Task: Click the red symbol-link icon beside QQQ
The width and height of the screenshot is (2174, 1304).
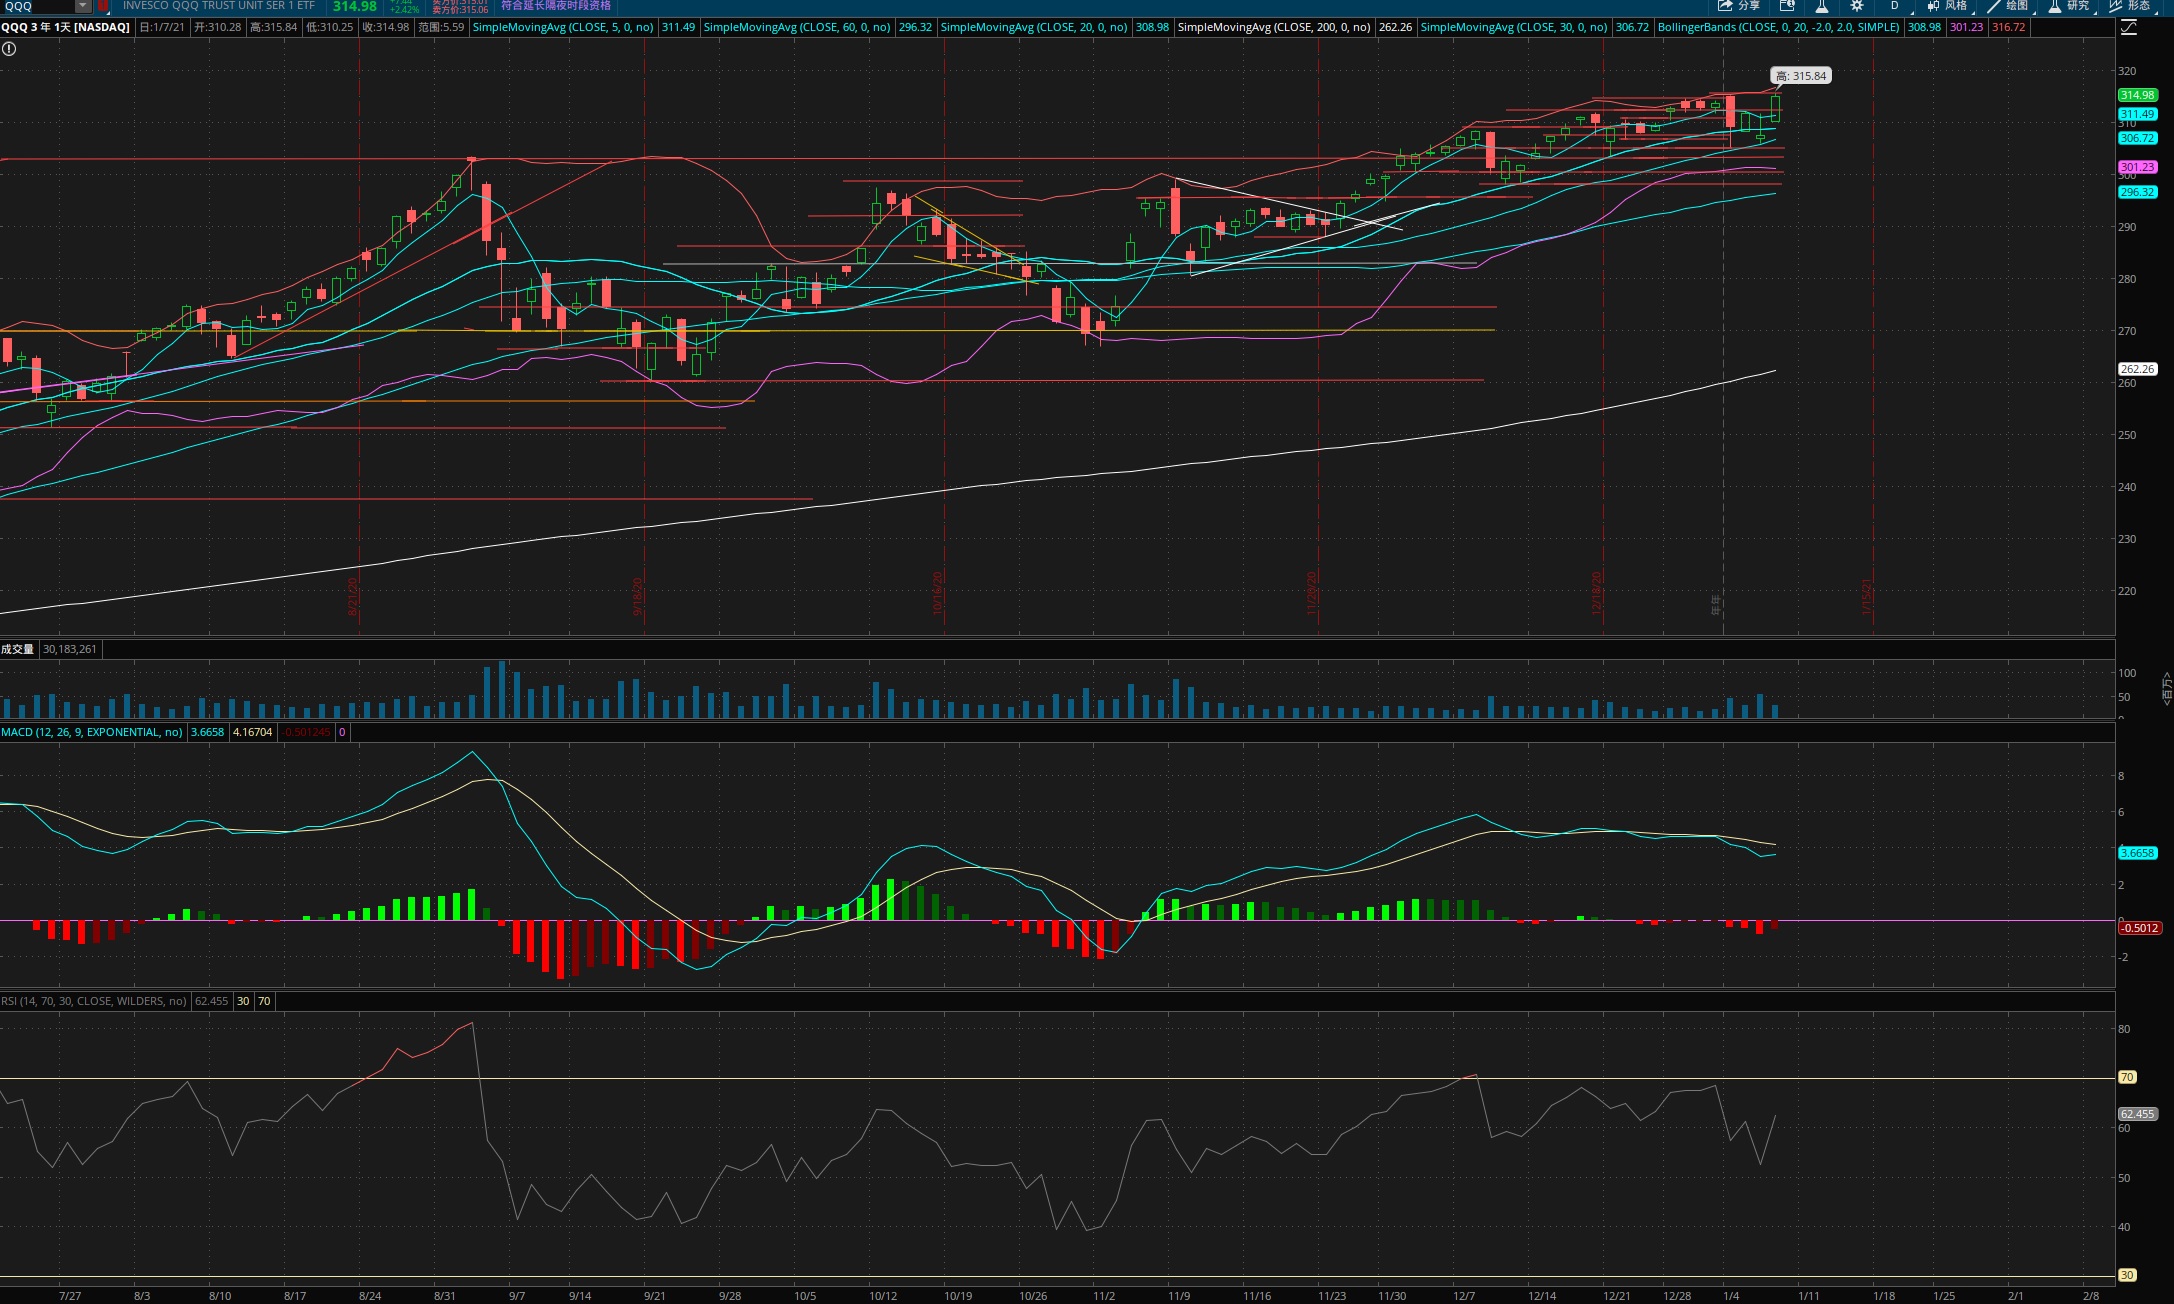Action: point(103,6)
